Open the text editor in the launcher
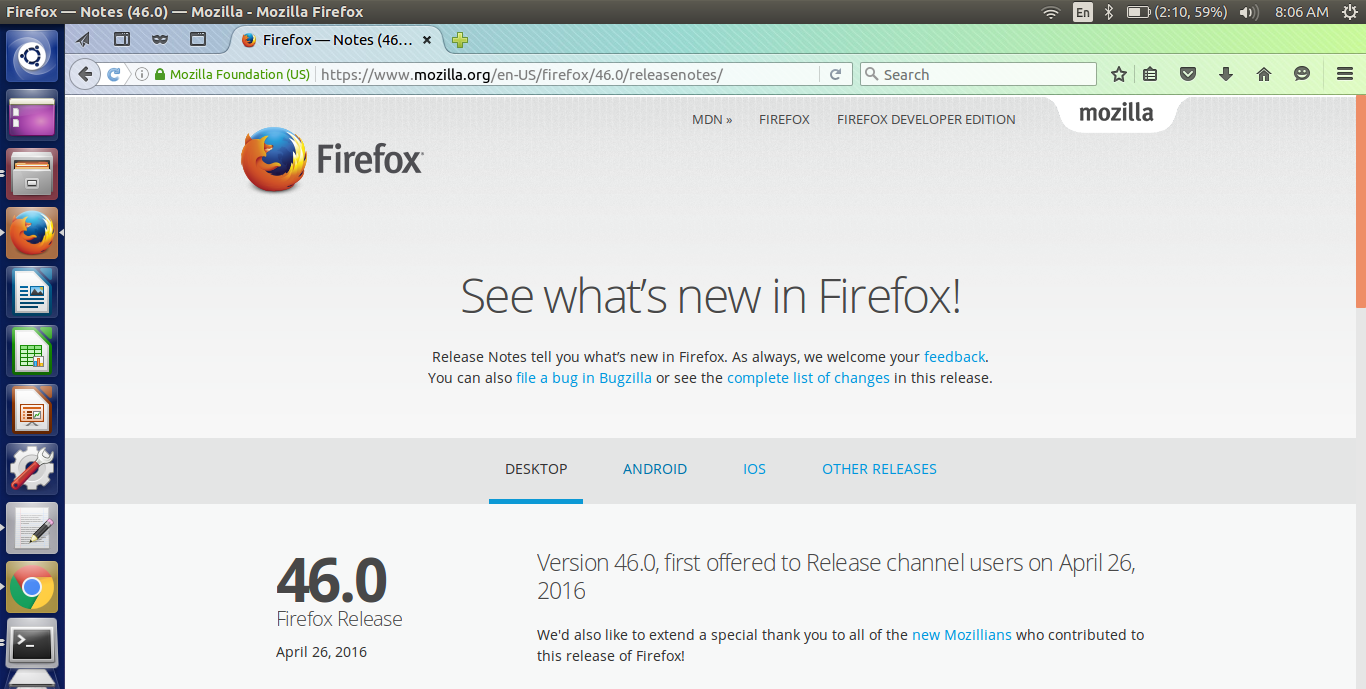Screen dimensions: 1366x689 tap(32, 528)
